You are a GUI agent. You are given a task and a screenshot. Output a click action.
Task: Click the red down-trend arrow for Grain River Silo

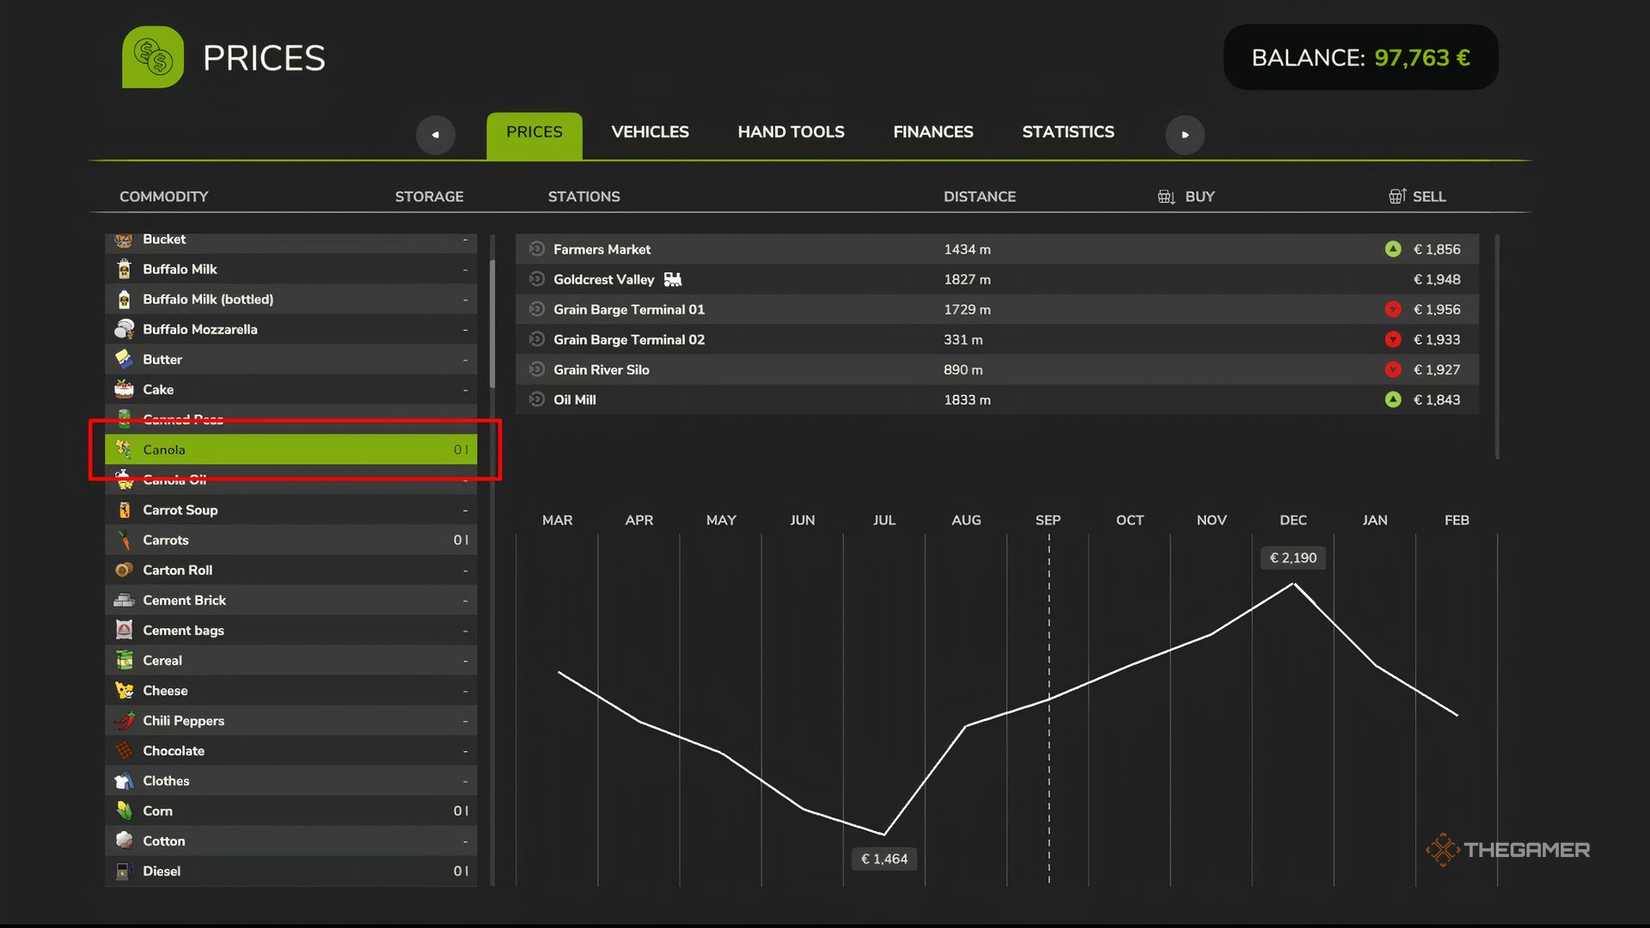pos(1393,369)
